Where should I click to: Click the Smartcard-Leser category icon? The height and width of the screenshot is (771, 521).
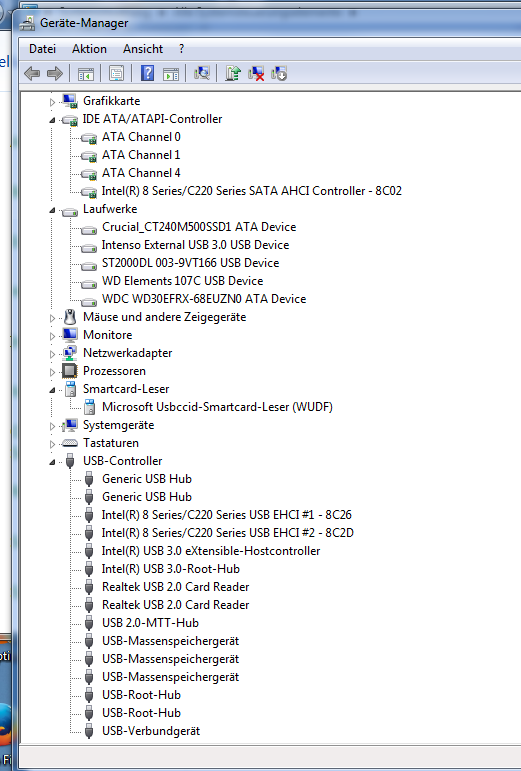click(70, 389)
